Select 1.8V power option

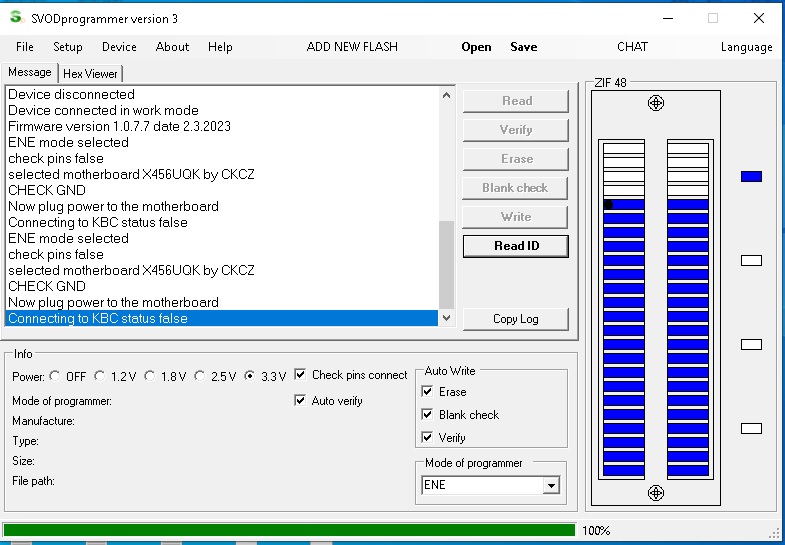149,376
